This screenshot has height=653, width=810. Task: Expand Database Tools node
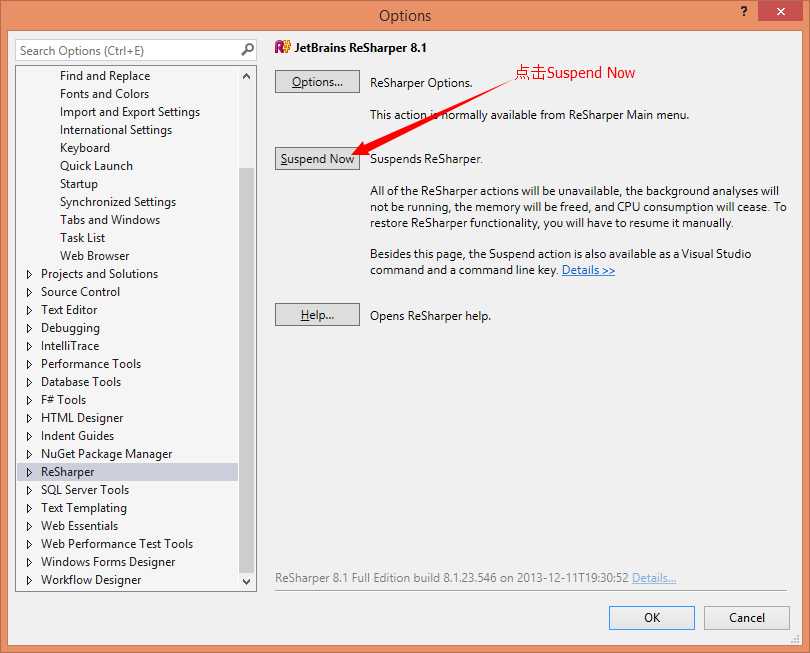point(29,382)
